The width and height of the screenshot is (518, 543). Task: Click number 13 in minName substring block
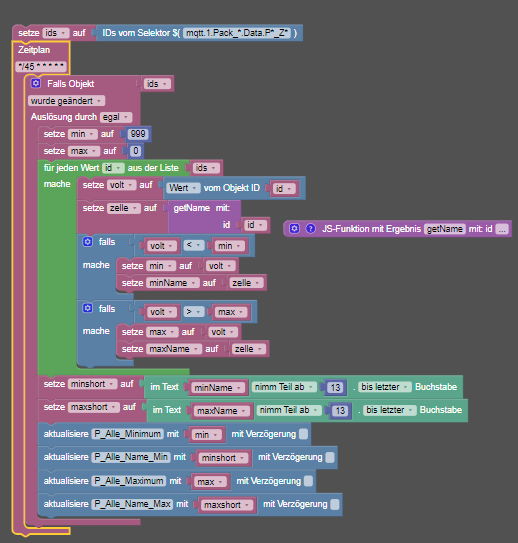(335, 387)
